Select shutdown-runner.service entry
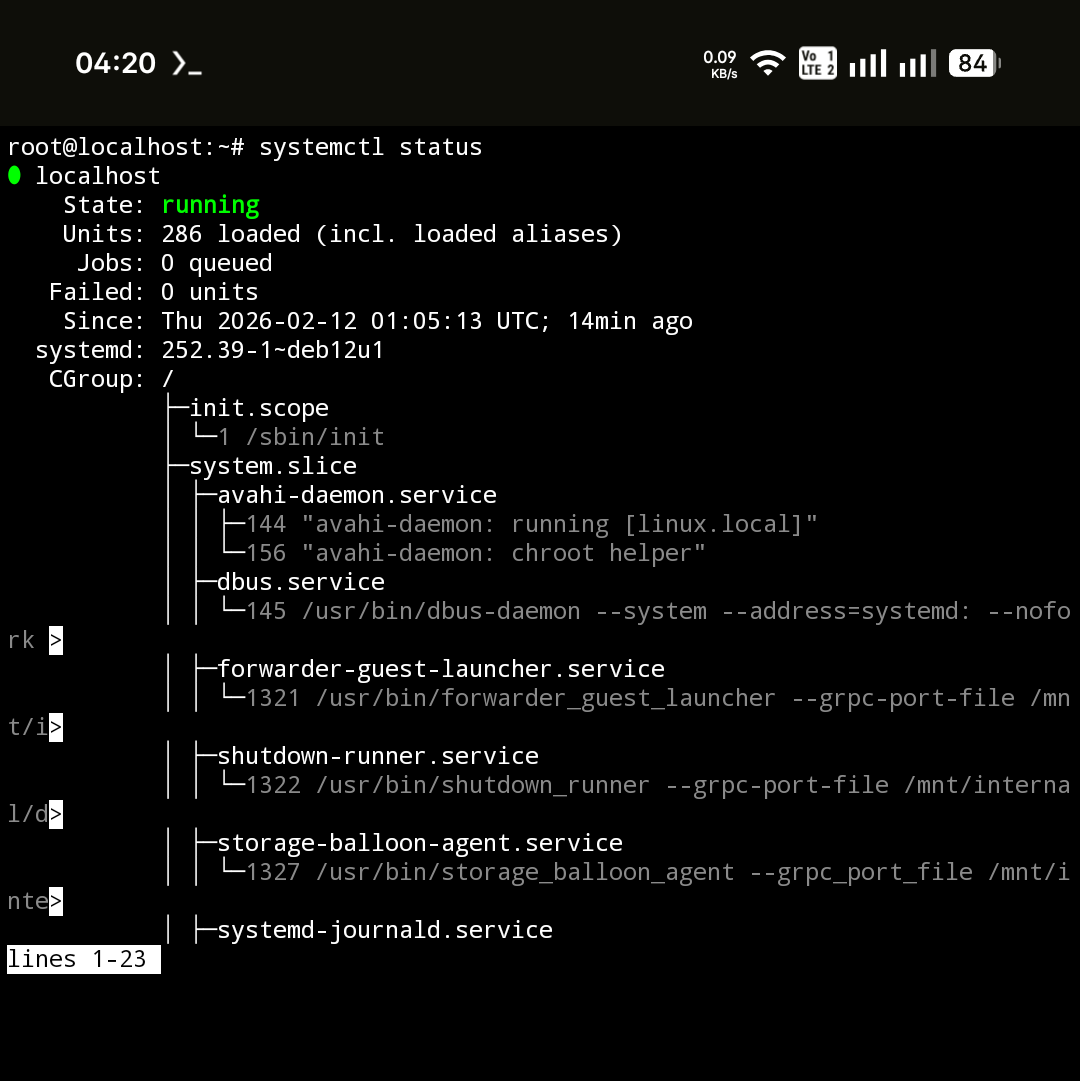Viewport: 1080px width, 1081px height. (x=378, y=756)
